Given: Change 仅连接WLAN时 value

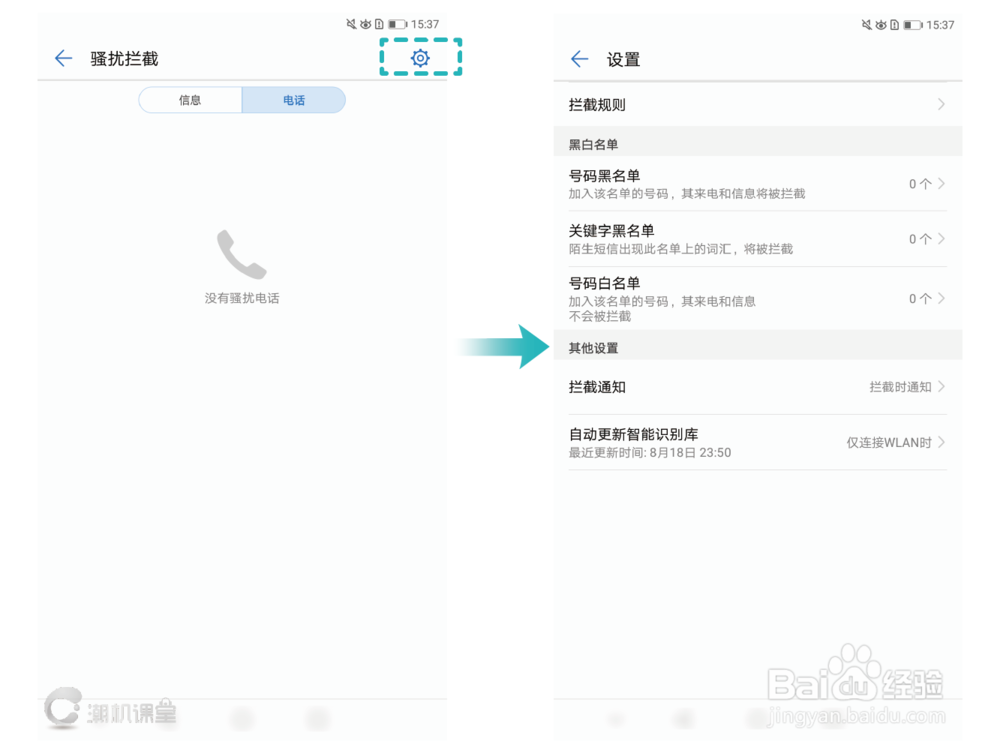Looking at the screenshot, I should (x=888, y=443).
